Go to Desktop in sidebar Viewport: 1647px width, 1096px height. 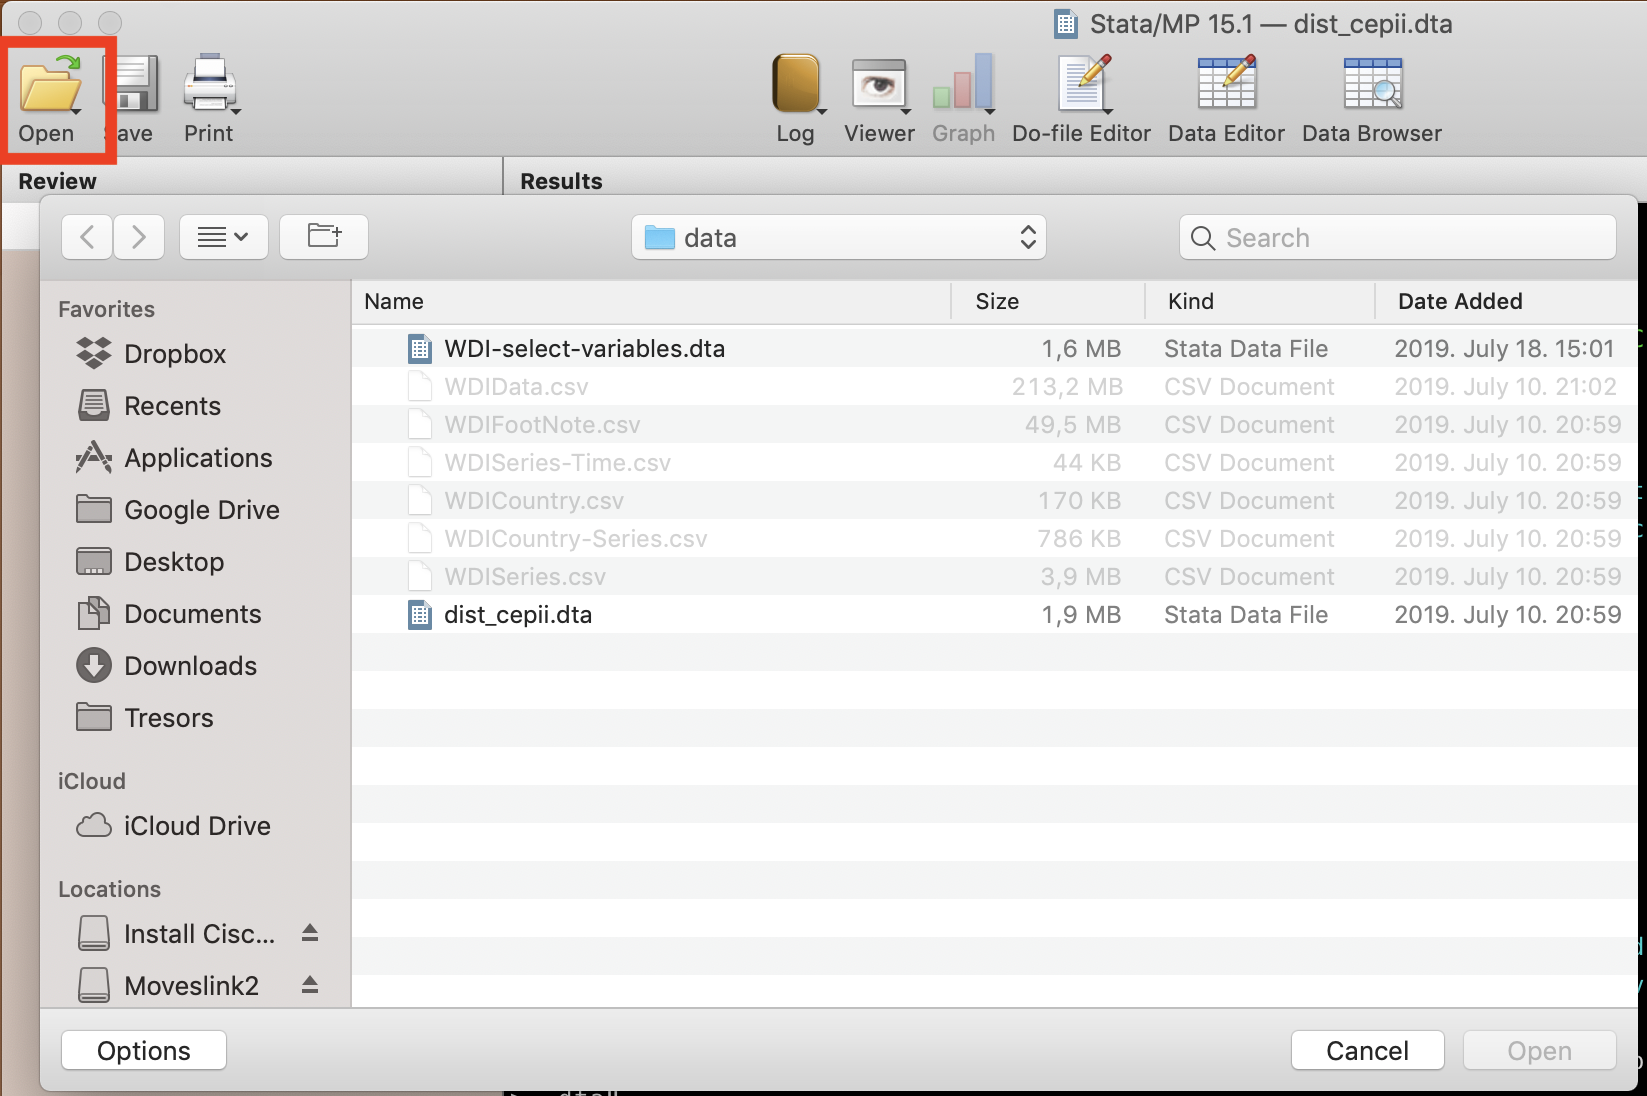tap(150, 562)
